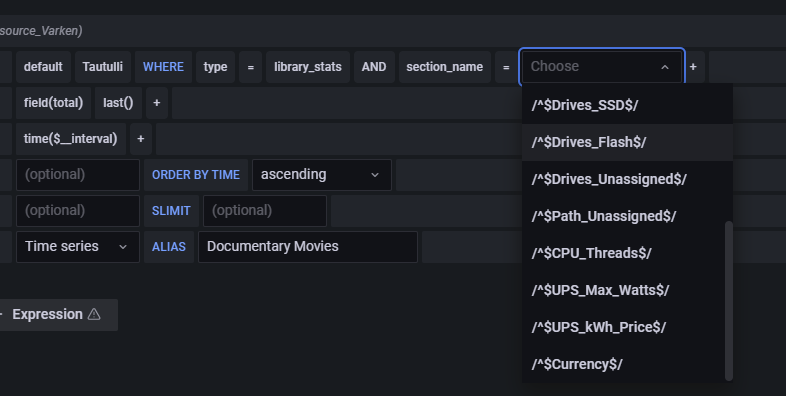Choose the /^$Currency$/ option
Viewport: 786px width, 396px height.
pos(627,364)
